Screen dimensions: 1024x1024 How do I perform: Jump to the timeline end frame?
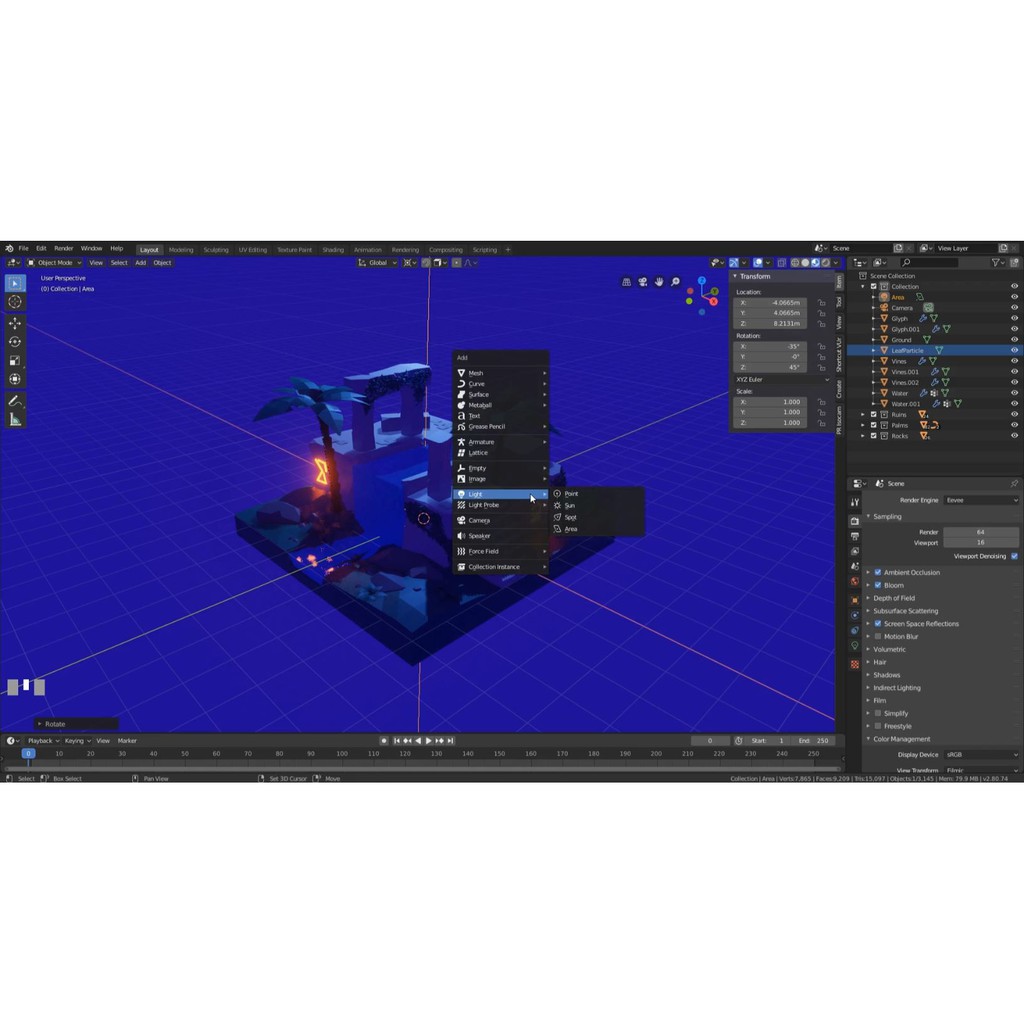[x=450, y=741]
